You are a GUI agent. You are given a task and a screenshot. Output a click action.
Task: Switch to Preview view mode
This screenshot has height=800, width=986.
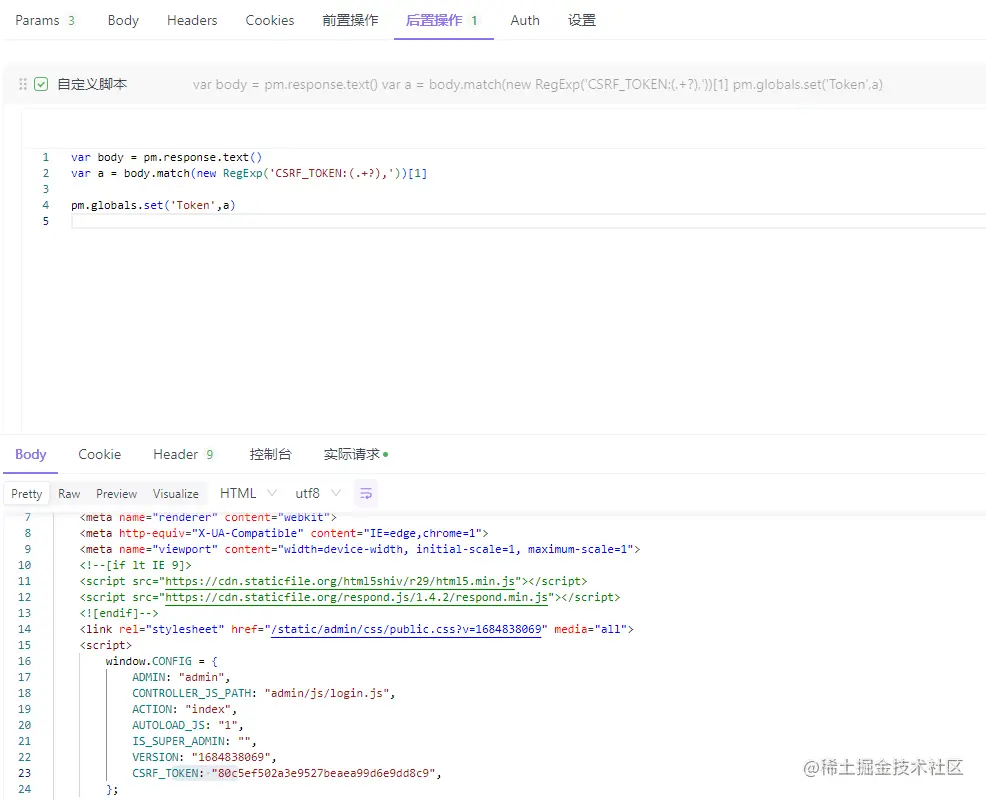click(116, 494)
